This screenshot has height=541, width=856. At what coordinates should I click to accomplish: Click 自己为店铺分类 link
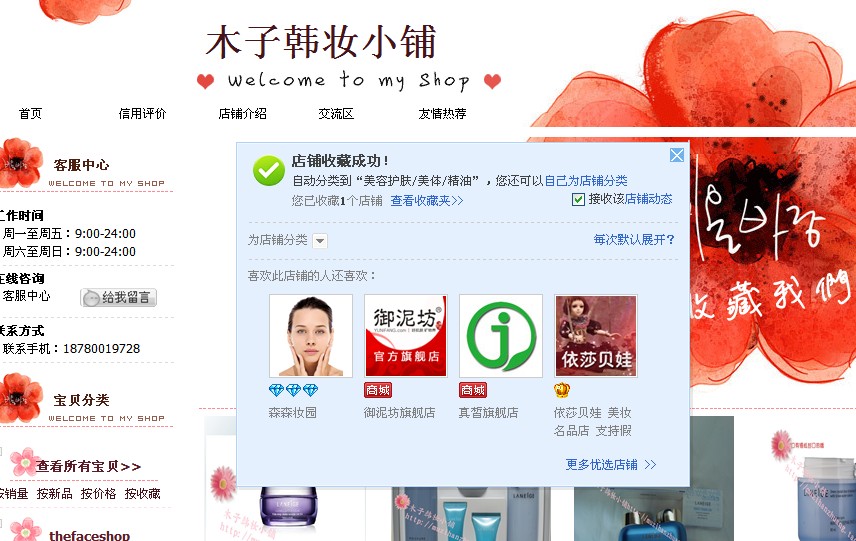(x=586, y=181)
